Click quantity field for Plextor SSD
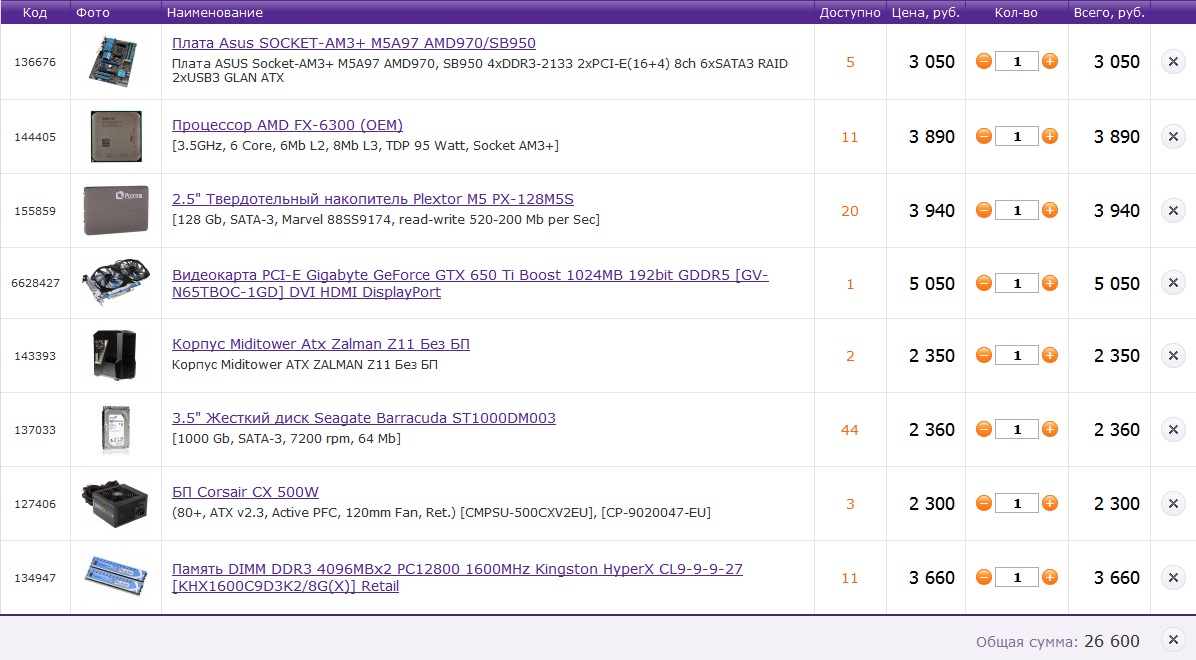The image size is (1196, 660). coord(1017,211)
